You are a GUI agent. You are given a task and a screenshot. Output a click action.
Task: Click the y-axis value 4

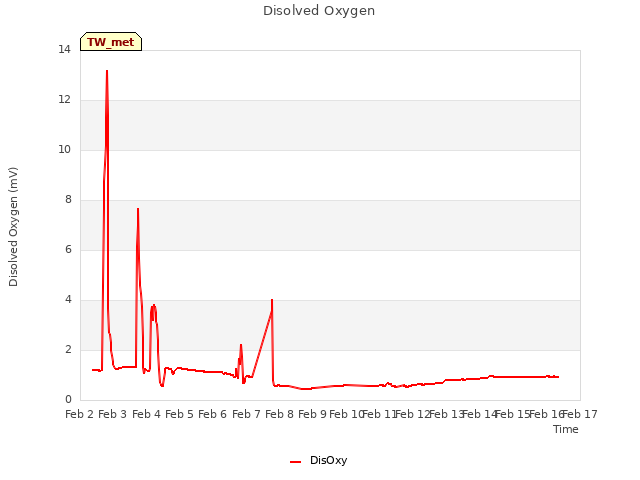point(68,300)
